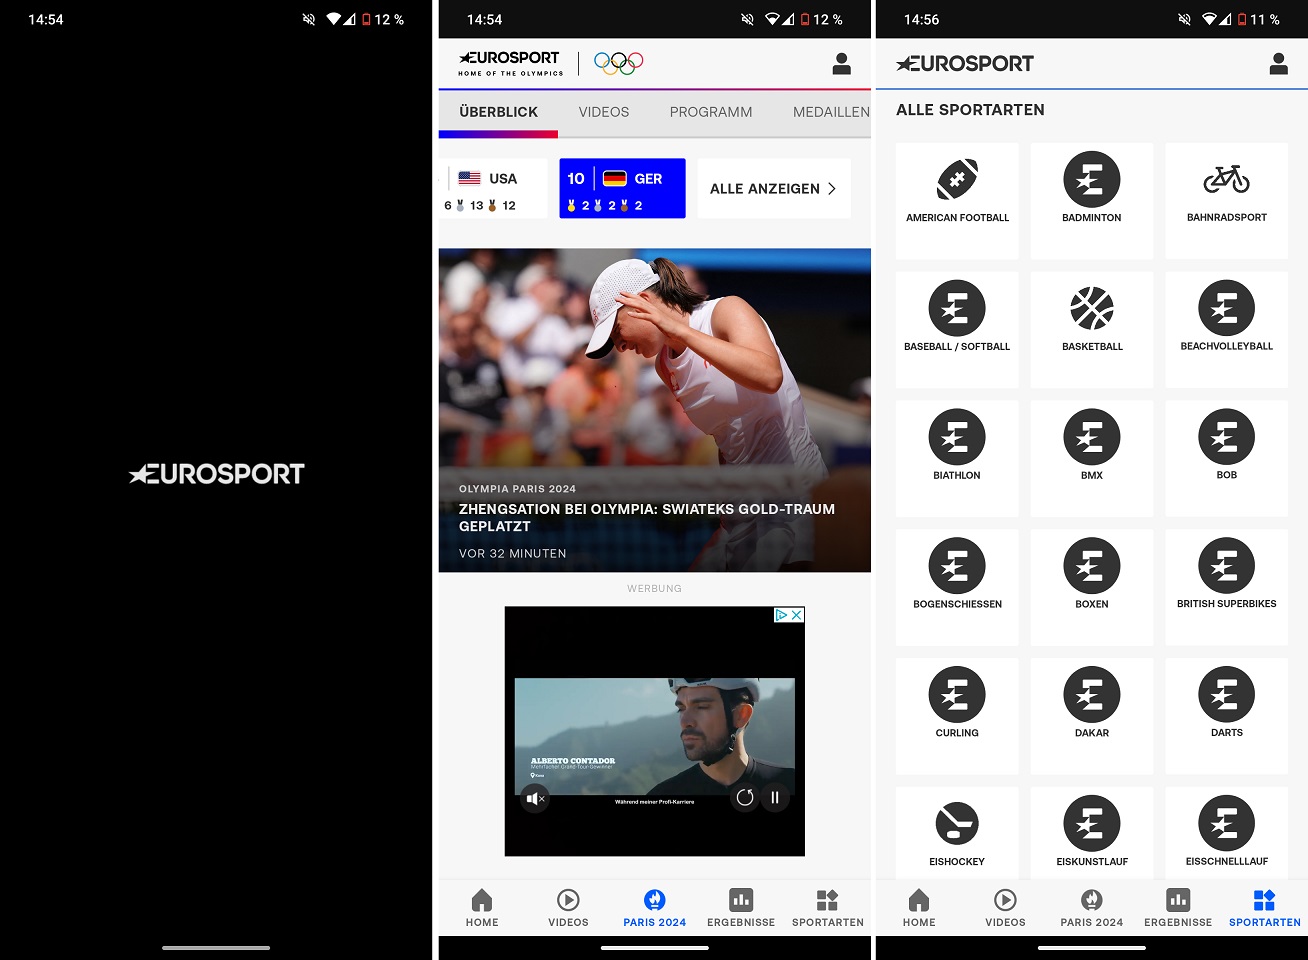Screen dimensions: 1308x960
Task: Unmute the advertisement video
Action: [x=535, y=798]
